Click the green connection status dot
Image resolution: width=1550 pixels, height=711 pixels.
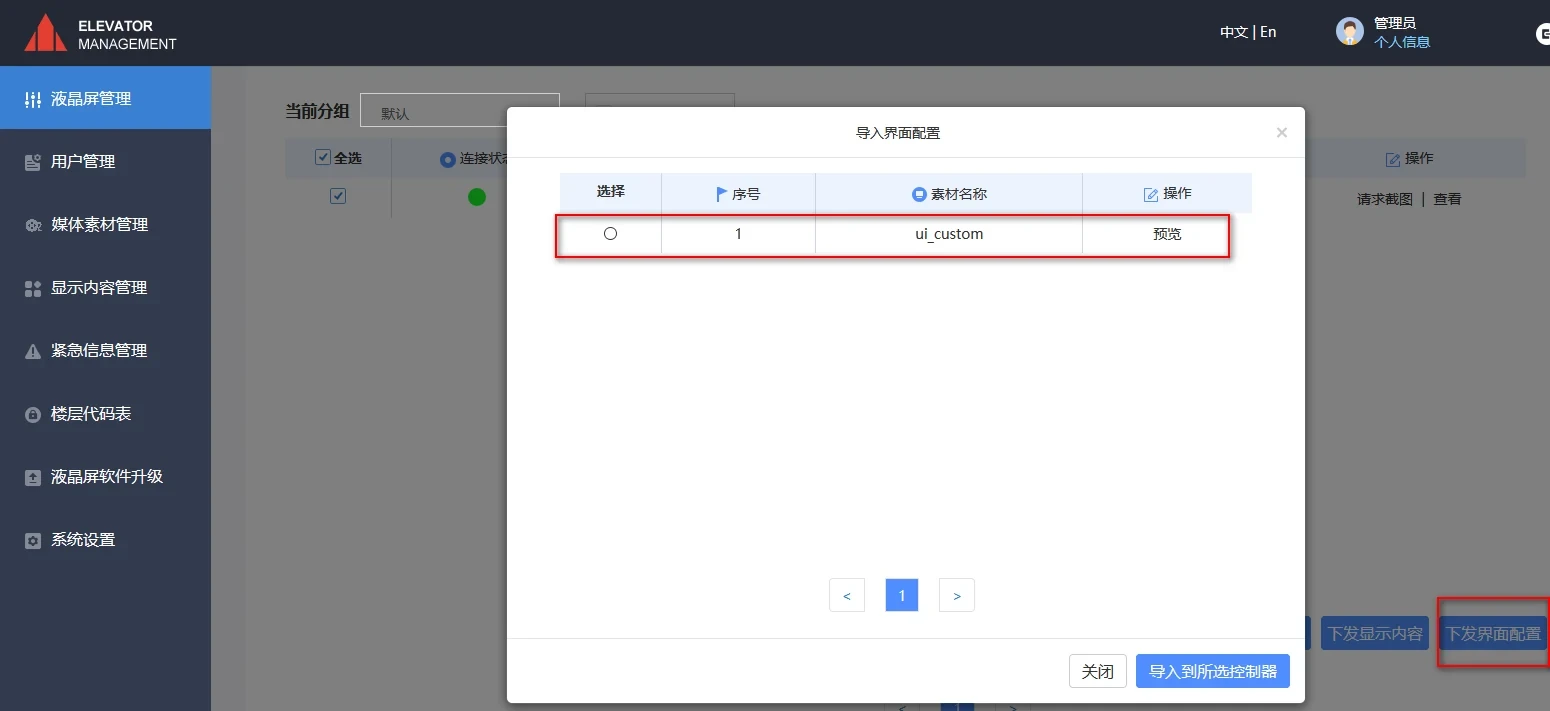(x=477, y=197)
